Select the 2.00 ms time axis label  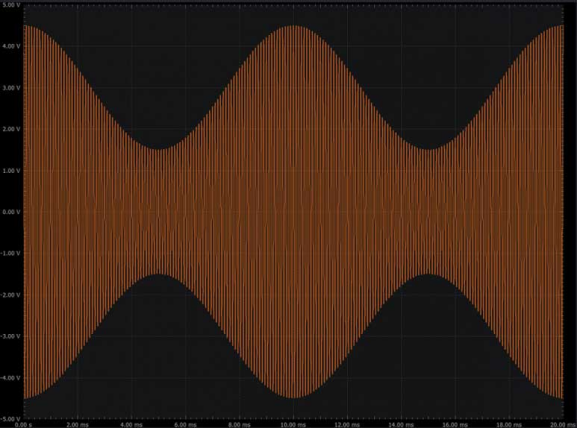(78, 425)
